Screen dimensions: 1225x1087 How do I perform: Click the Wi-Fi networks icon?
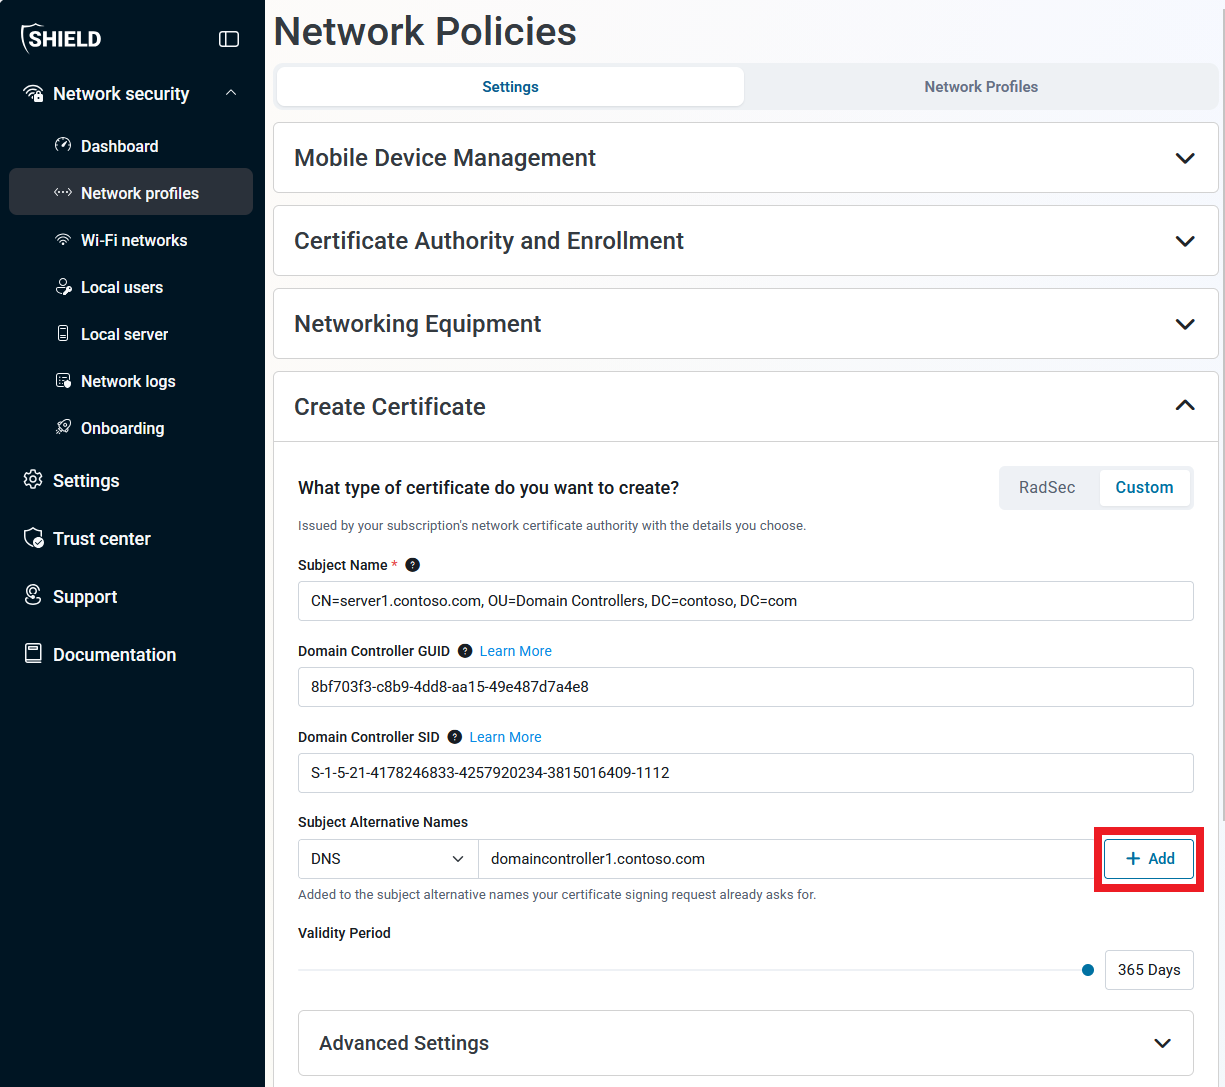click(63, 239)
